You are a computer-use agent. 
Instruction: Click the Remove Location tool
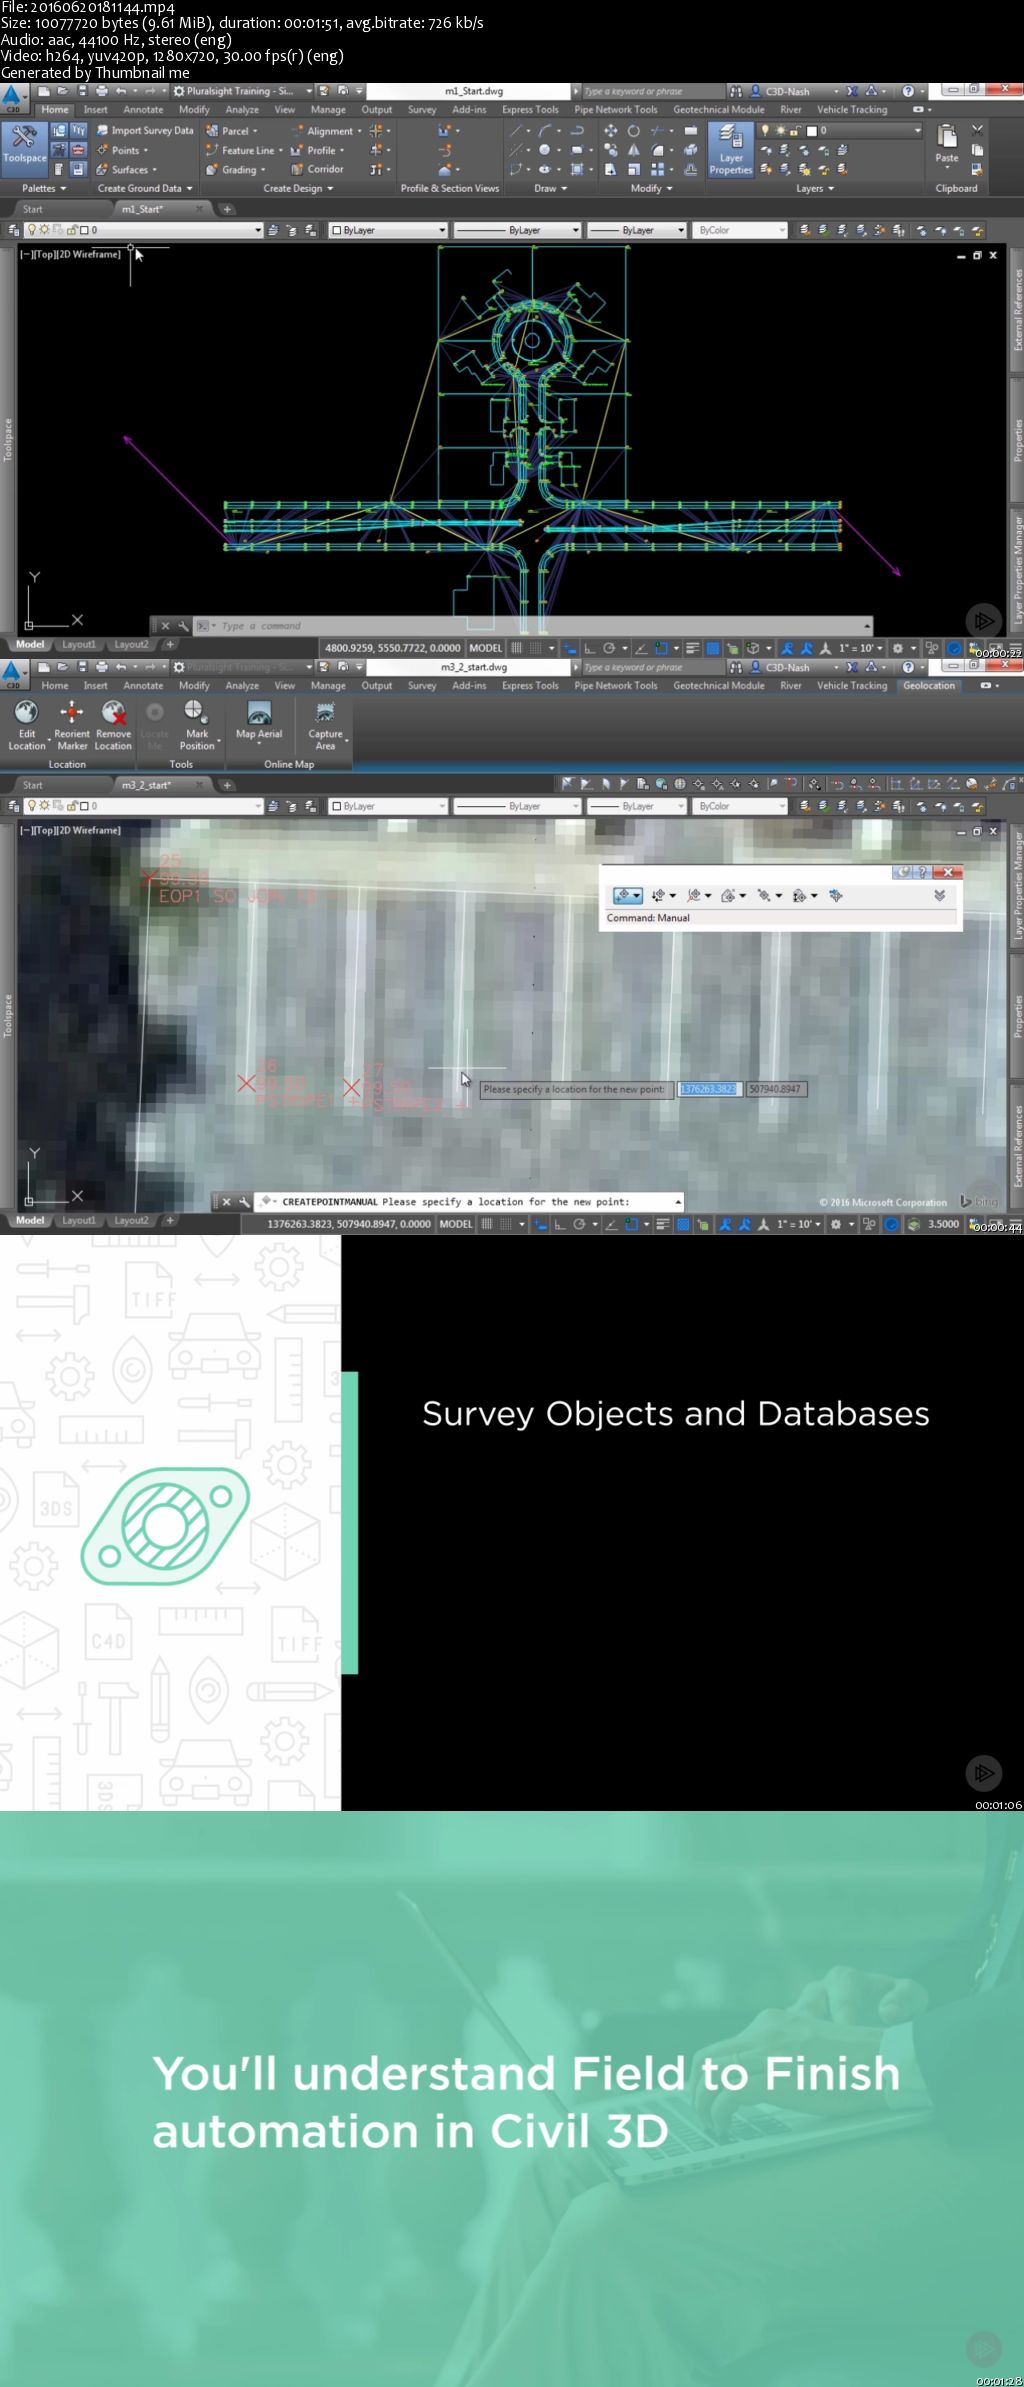point(113,726)
